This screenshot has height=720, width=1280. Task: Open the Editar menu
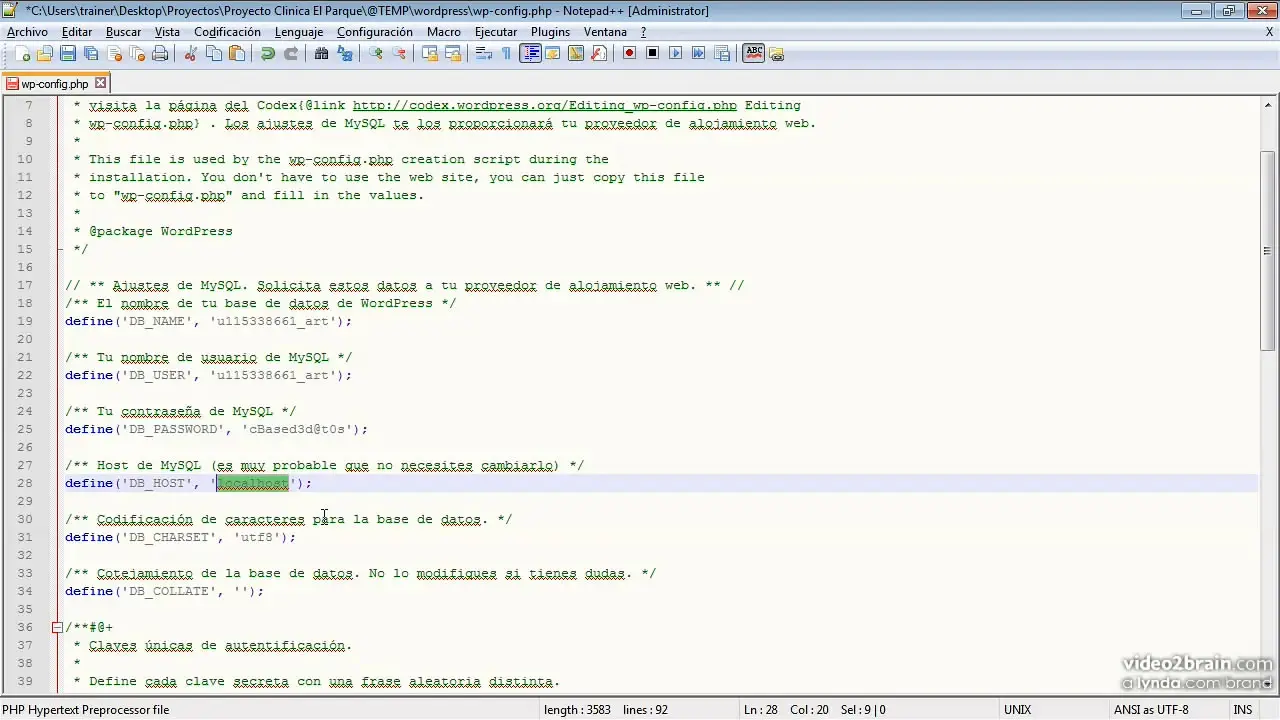[77, 32]
